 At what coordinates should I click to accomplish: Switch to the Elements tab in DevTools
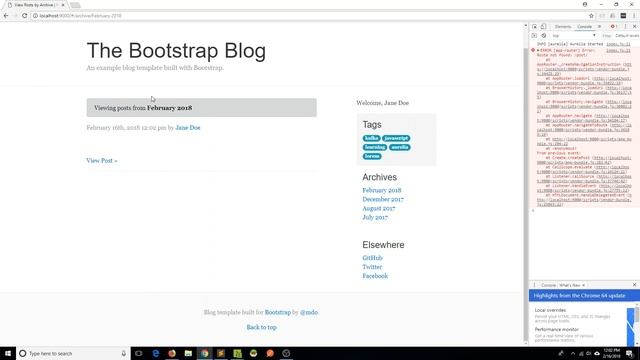click(x=563, y=27)
